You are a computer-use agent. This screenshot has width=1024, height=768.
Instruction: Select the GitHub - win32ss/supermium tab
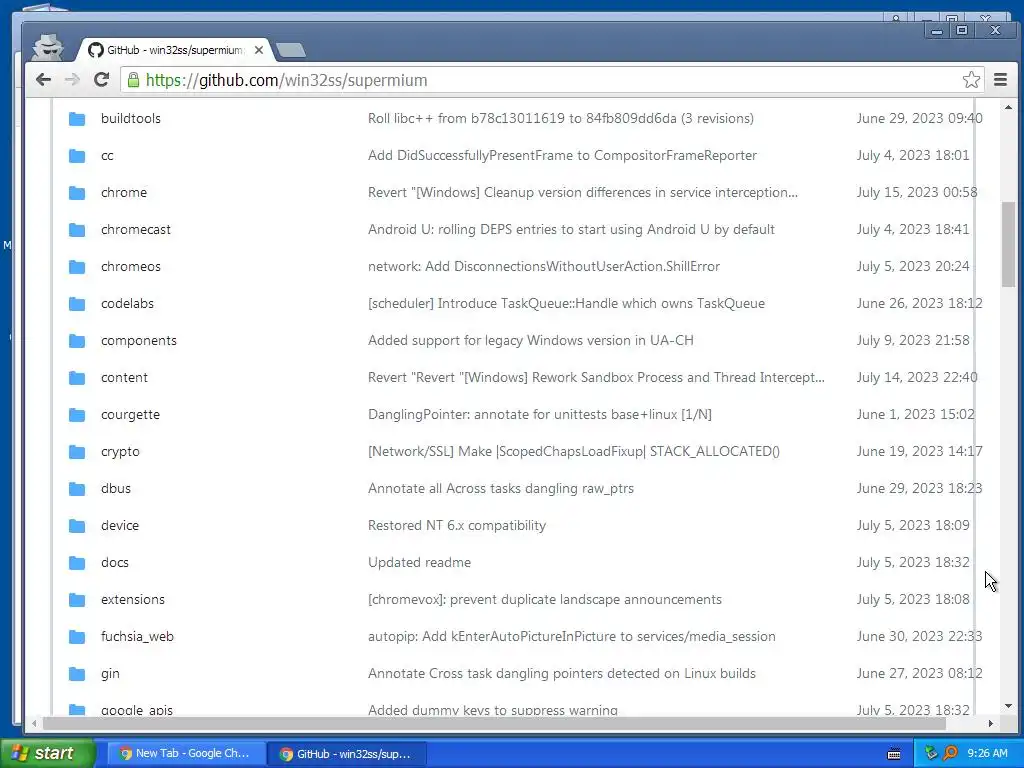pyautogui.click(x=175, y=50)
